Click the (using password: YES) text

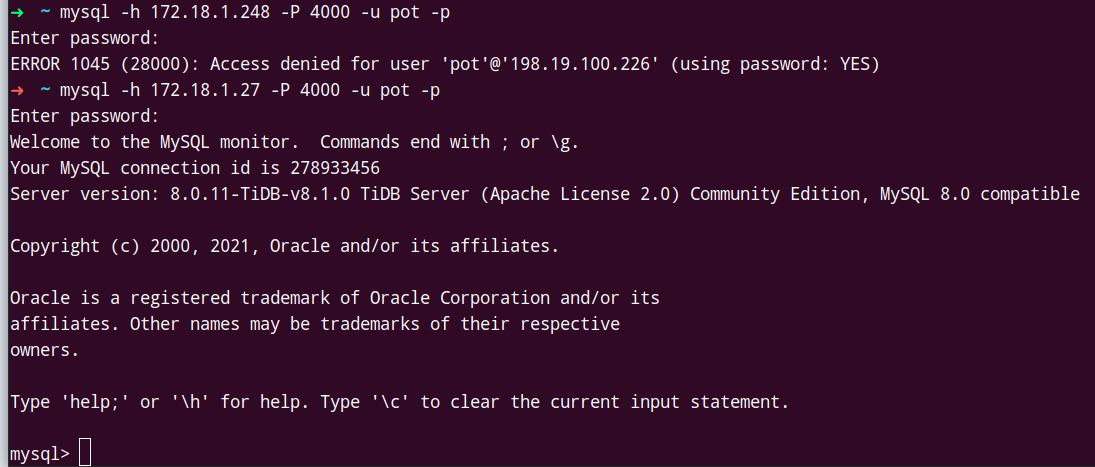(x=775, y=65)
